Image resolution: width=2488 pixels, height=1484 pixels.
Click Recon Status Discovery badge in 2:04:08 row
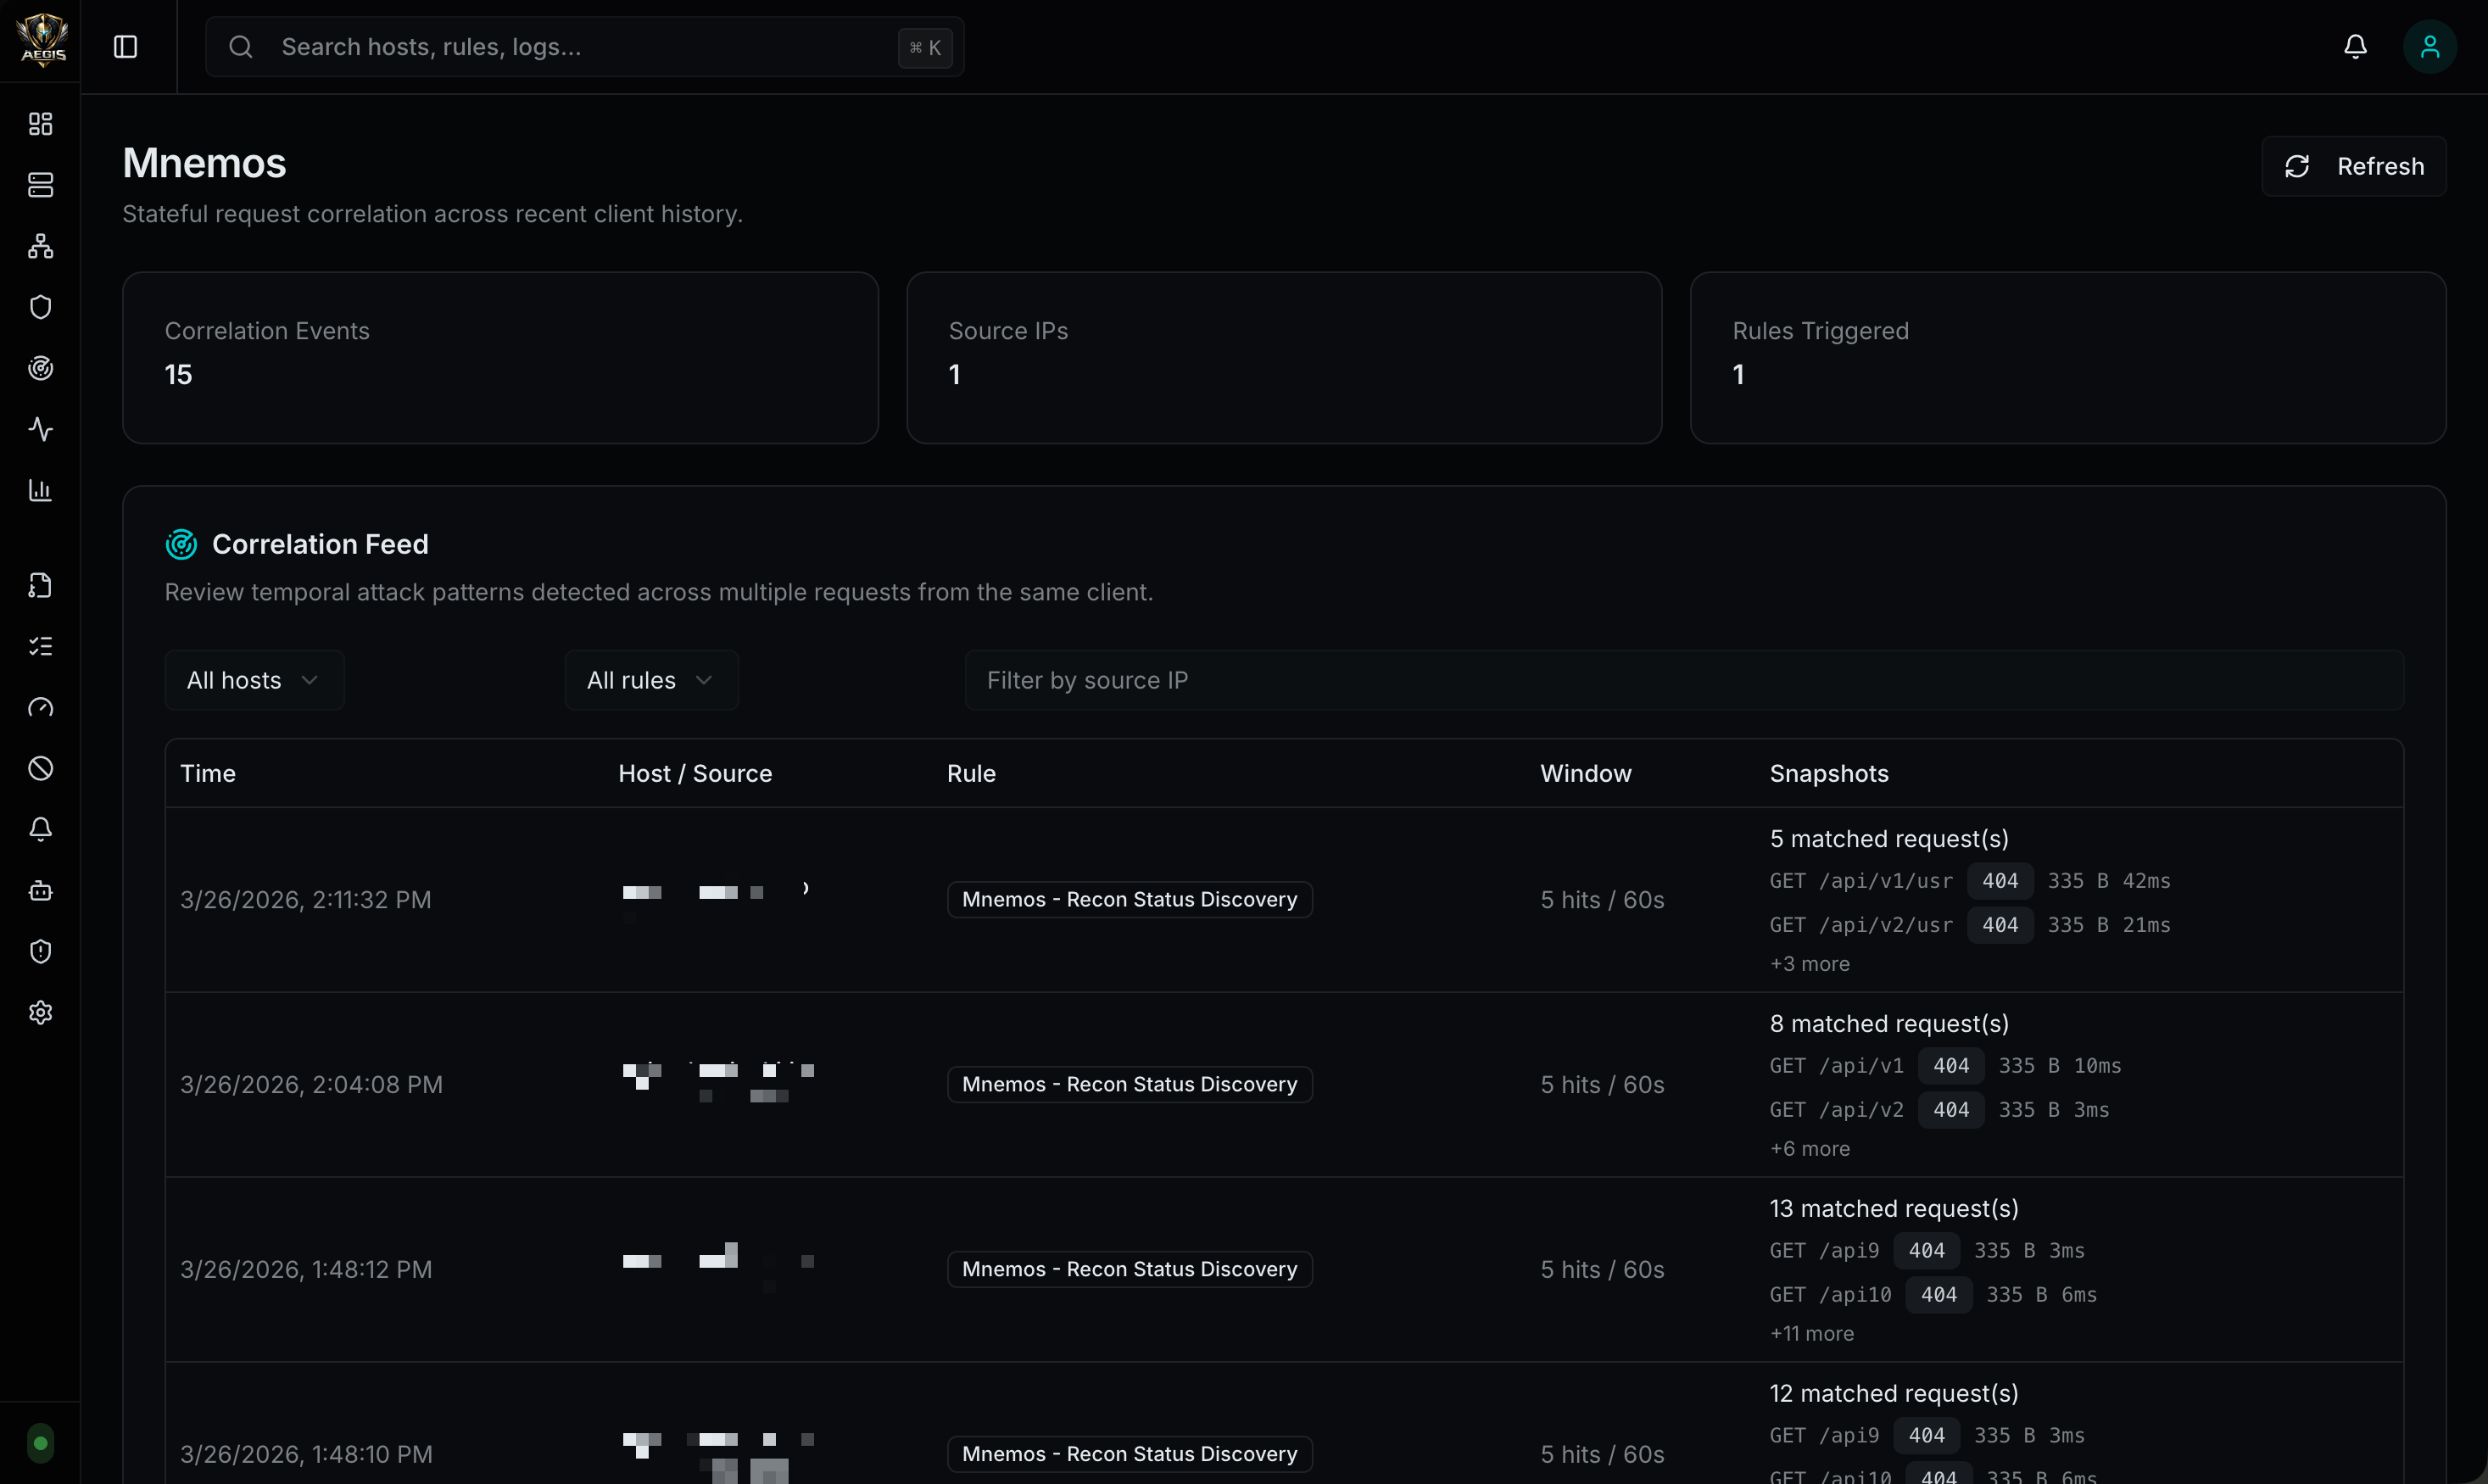coord(1130,1085)
